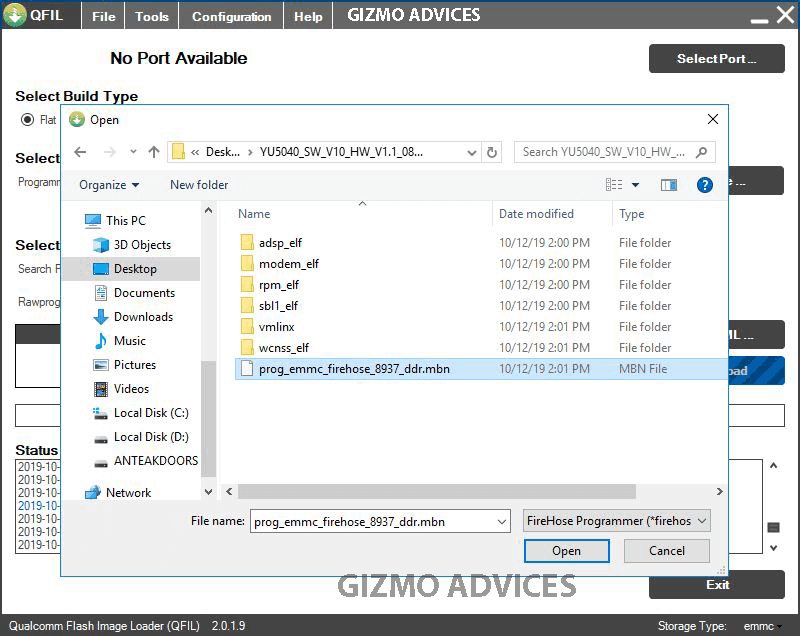Image resolution: width=800 pixels, height=636 pixels.
Task: Select 3D Objects in the sidebar
Action: coord(142,245)
